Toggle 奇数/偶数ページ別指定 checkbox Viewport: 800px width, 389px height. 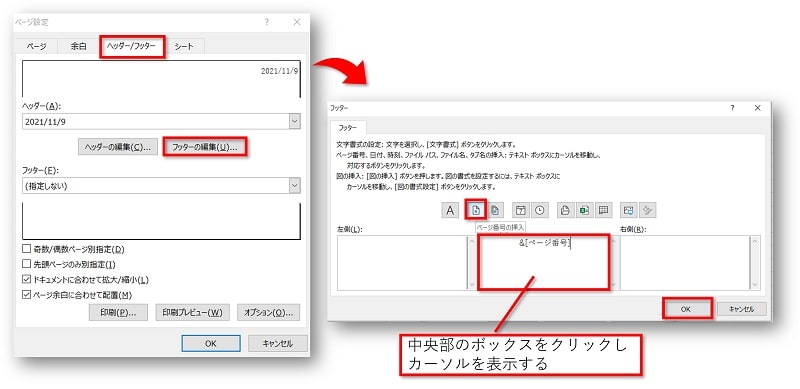click(27, 249)
